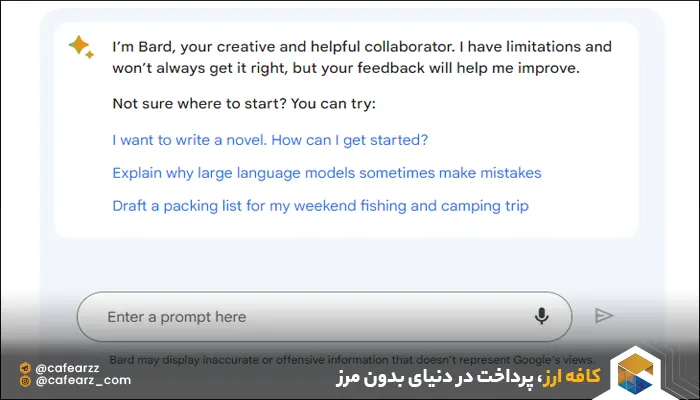Screen dimensions: 700x400
Task: Click the @cafearz_com handle text
Action: click(82, 381)
